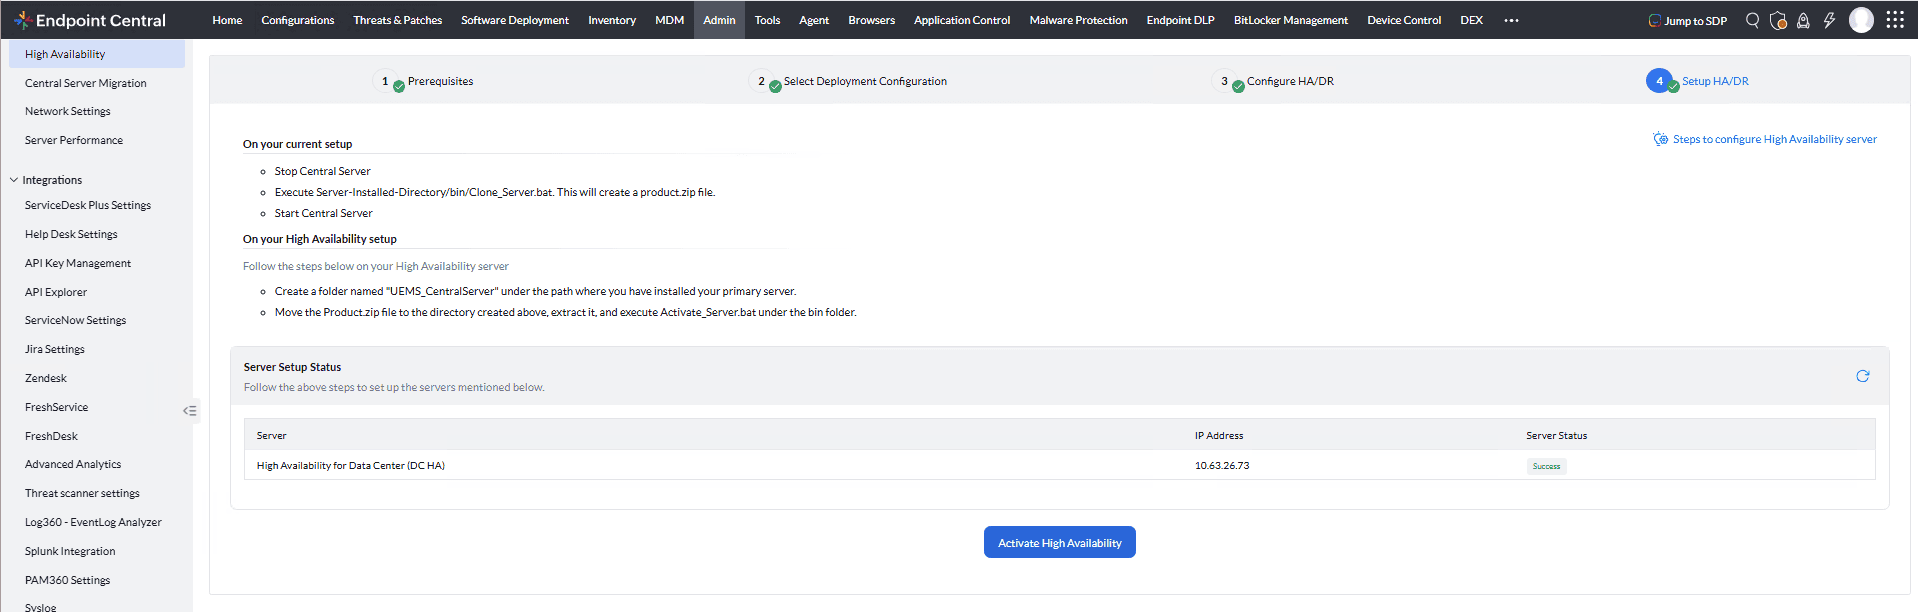This screenshot has height=612, width=1918.
Task: Click the Success status badge
Action: [x=1546, y=466]
